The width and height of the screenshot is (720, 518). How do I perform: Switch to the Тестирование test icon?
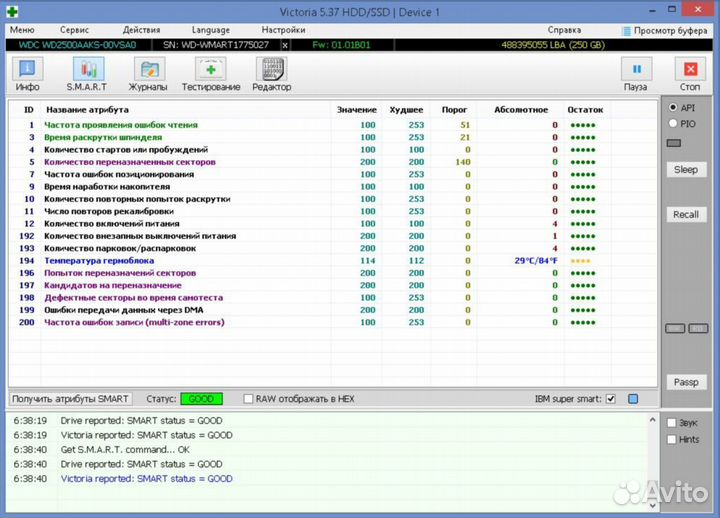coord(210,74)
